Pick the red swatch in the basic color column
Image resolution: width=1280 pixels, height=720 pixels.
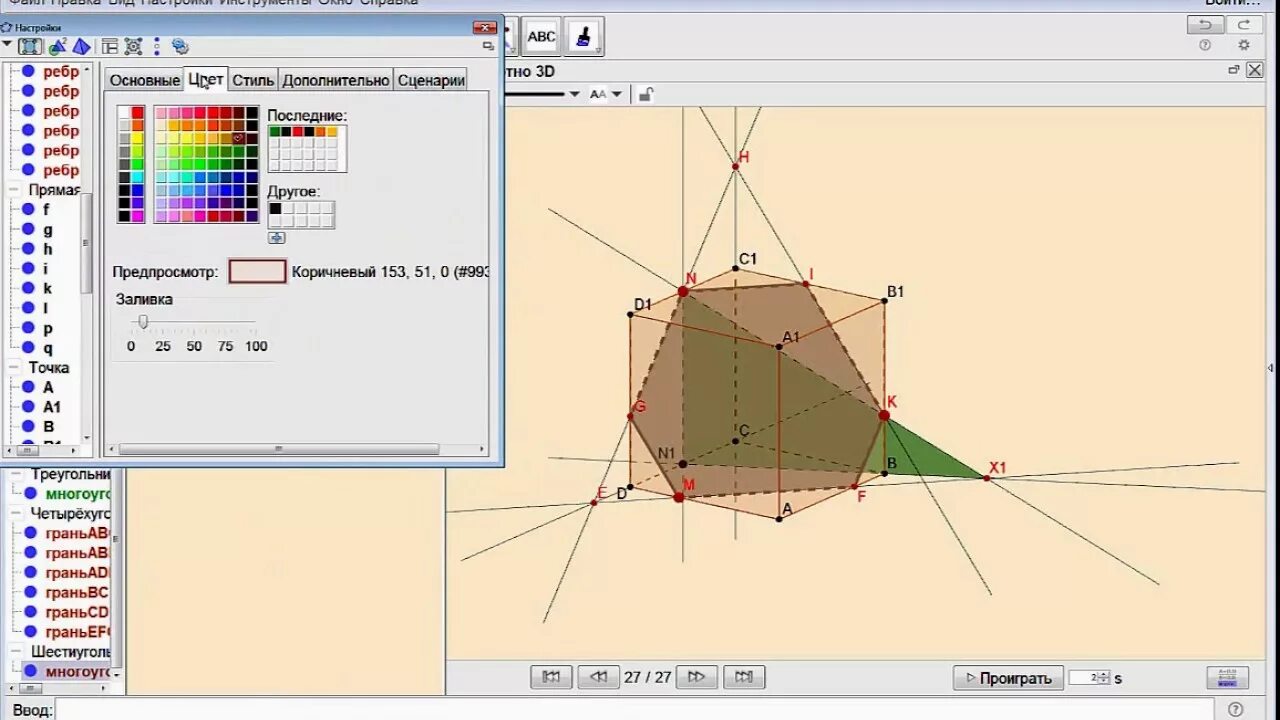(137, 112)
